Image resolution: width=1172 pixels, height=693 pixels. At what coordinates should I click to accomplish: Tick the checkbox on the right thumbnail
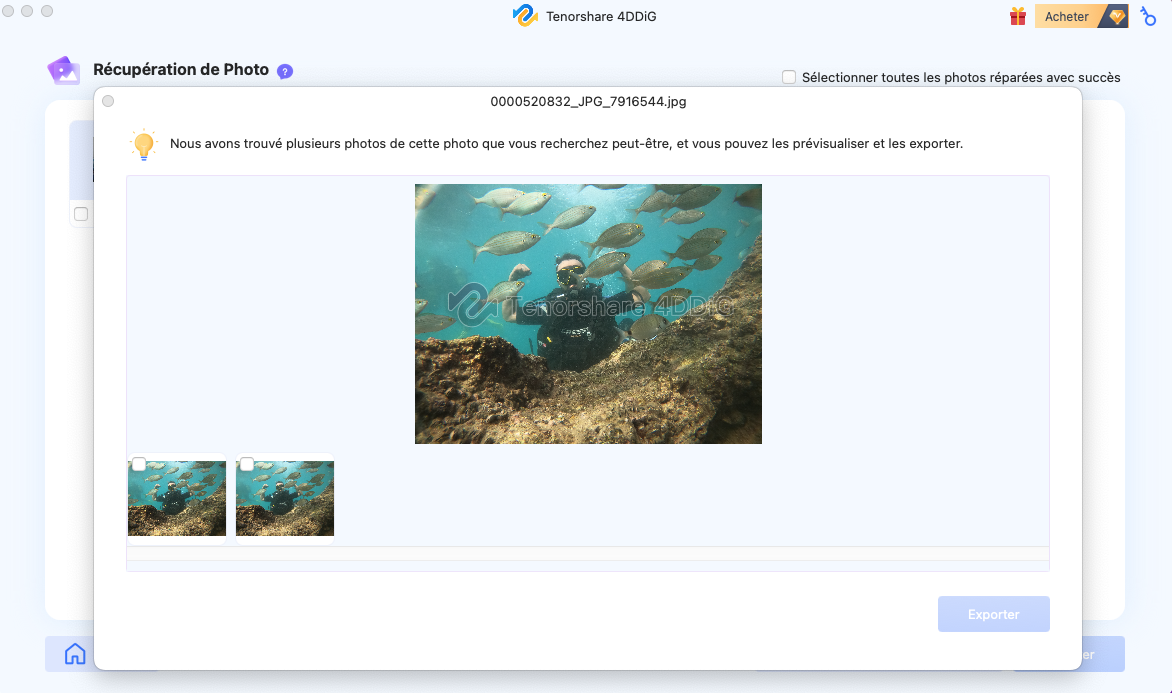click(x=247, y=464)
